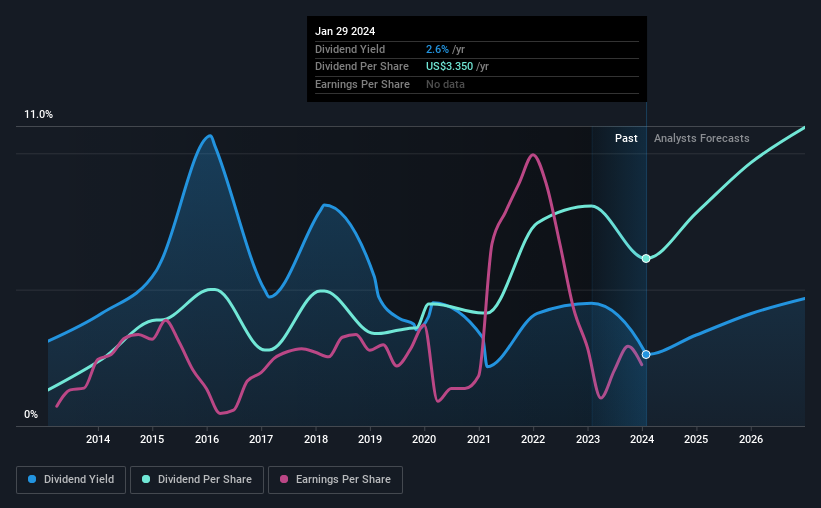Click the tooltip Earnings Per Share row label
Image resolution: width=821 pixels, height=508 pixels.
click(x=362, y=84)
